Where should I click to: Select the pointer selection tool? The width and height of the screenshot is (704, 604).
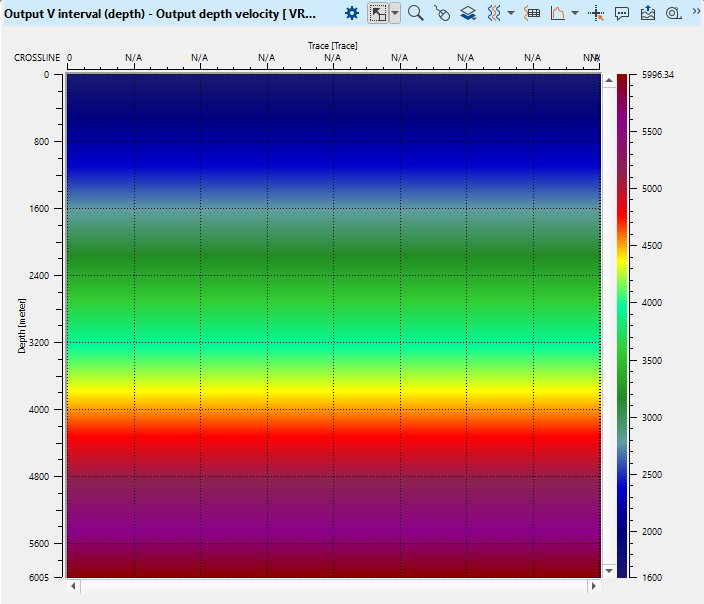coord(378,13)
